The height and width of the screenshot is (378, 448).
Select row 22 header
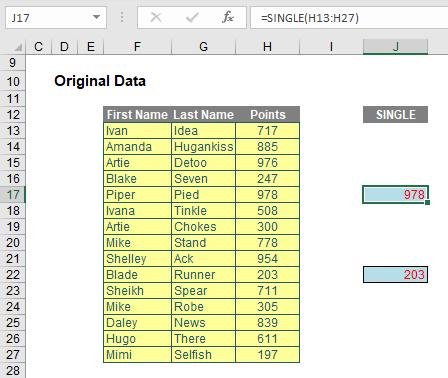point(13,275)
